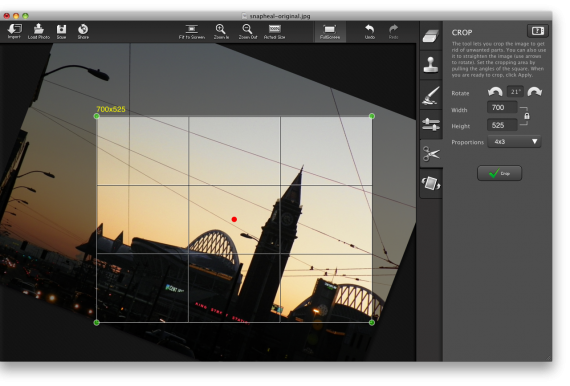570x386 pixels.
Task: Rotate the image counterclockwise with the left arrow
Action: point(495,92)
